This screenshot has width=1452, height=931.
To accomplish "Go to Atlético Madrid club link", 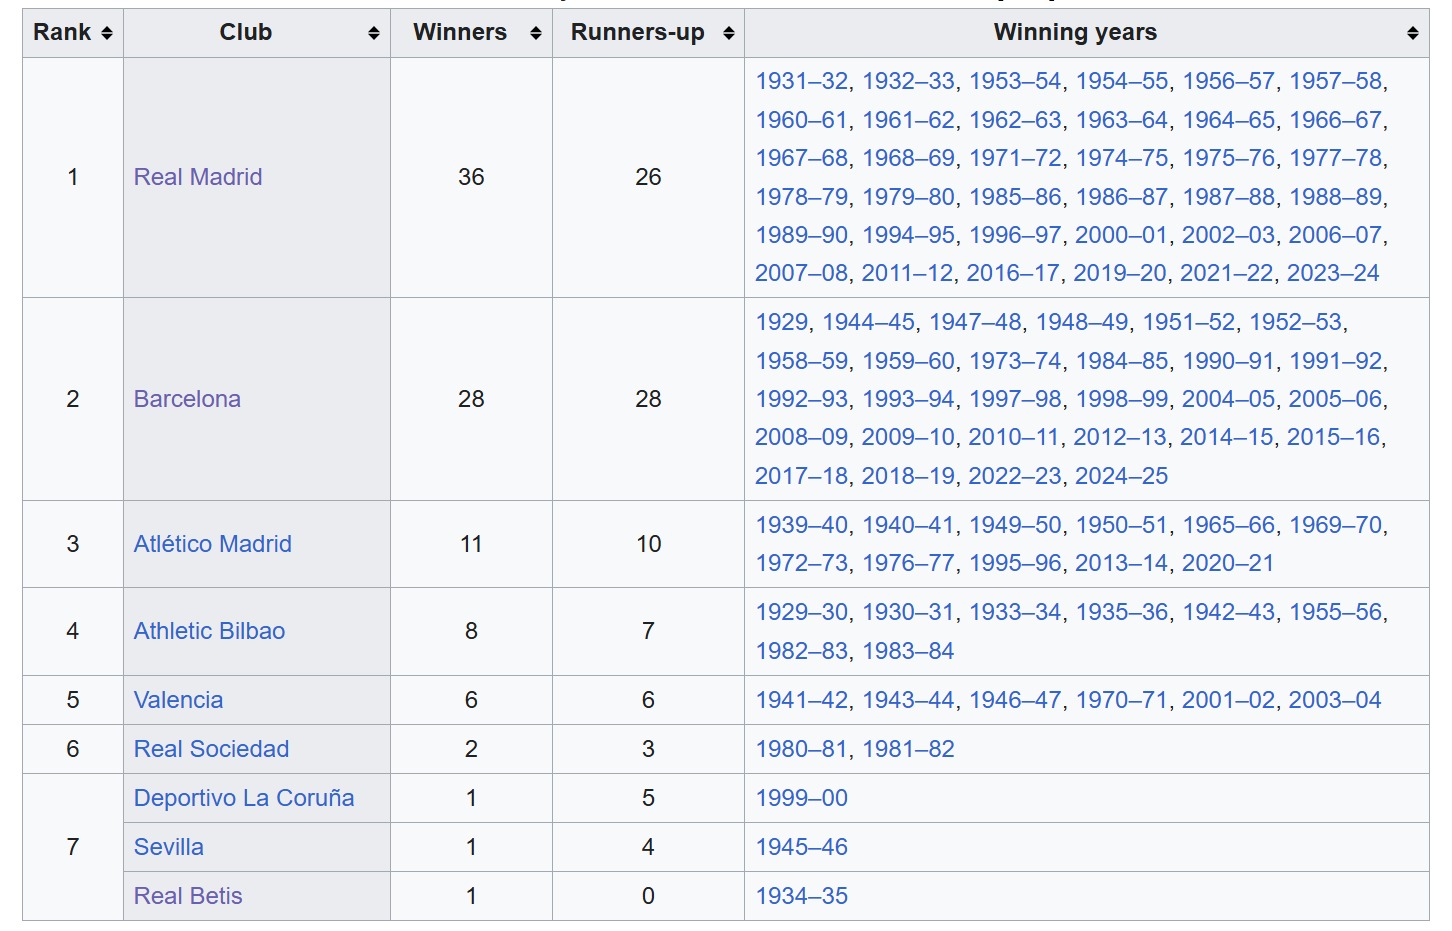I will click(213, 544).
